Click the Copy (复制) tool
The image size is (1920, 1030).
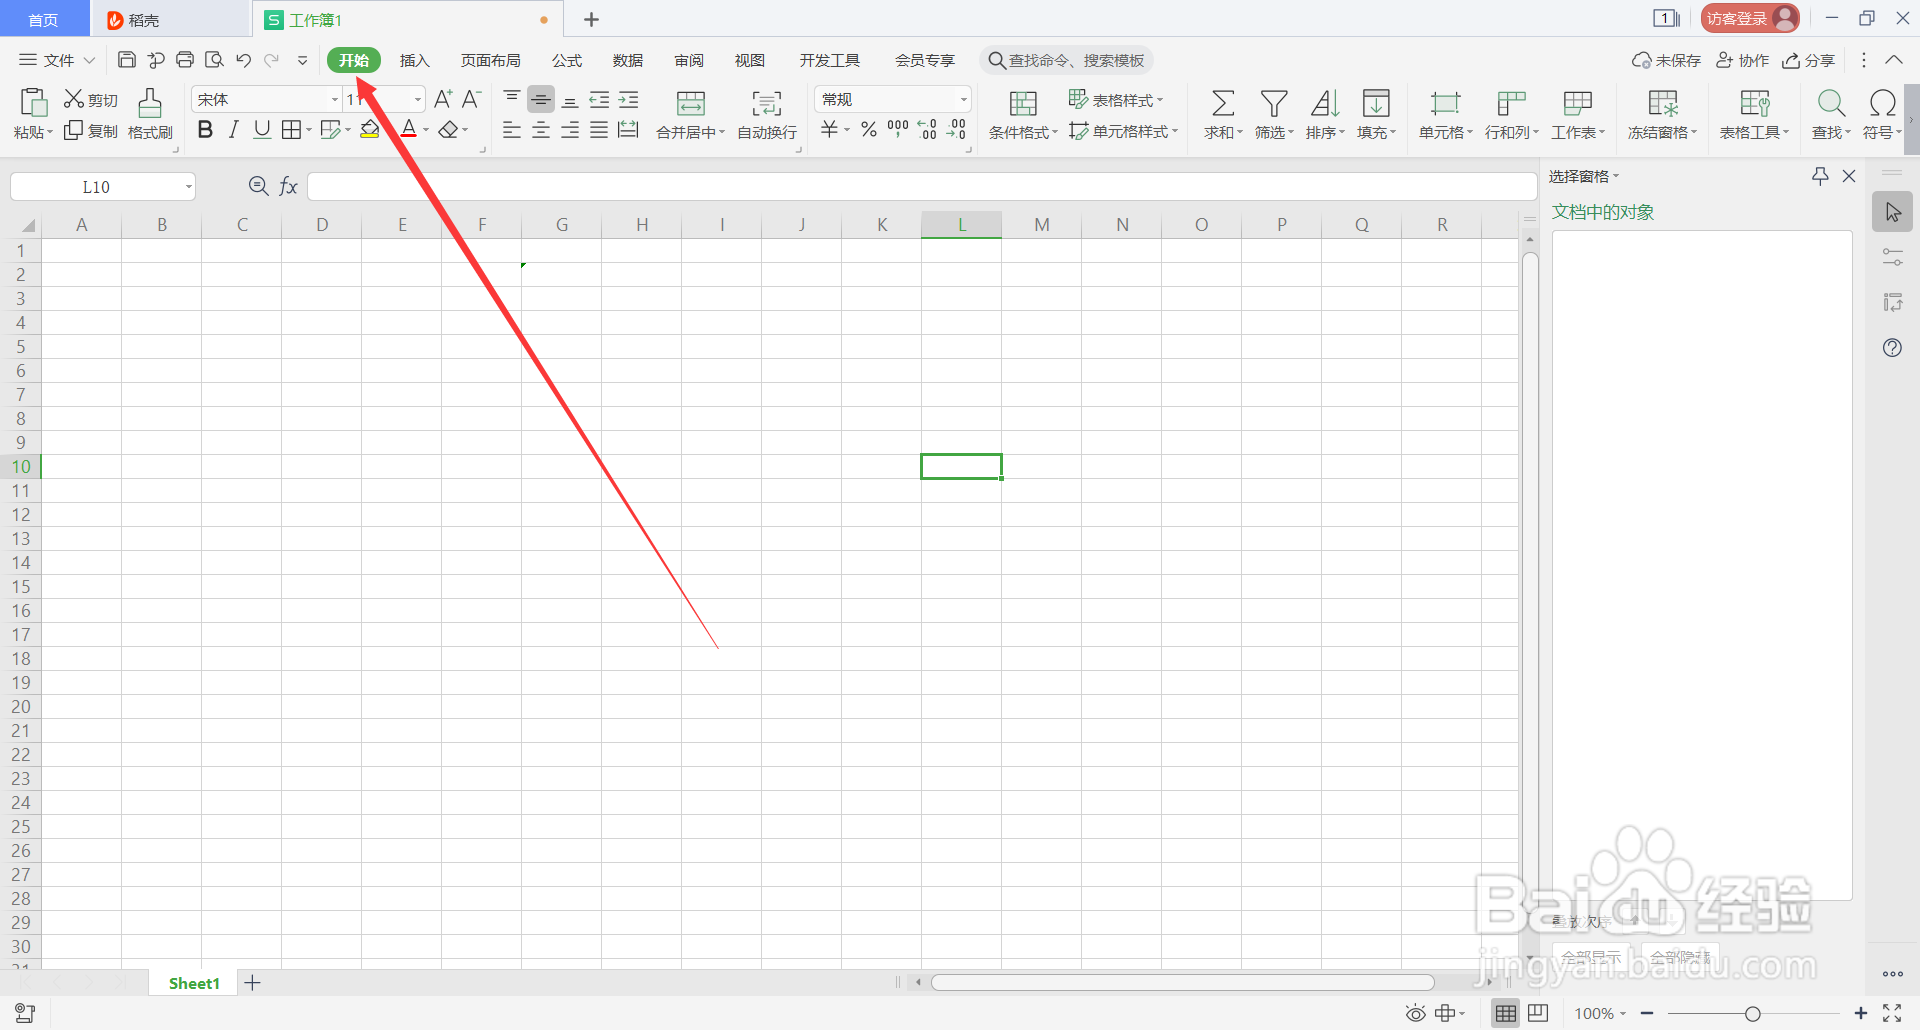click(91, 131)
